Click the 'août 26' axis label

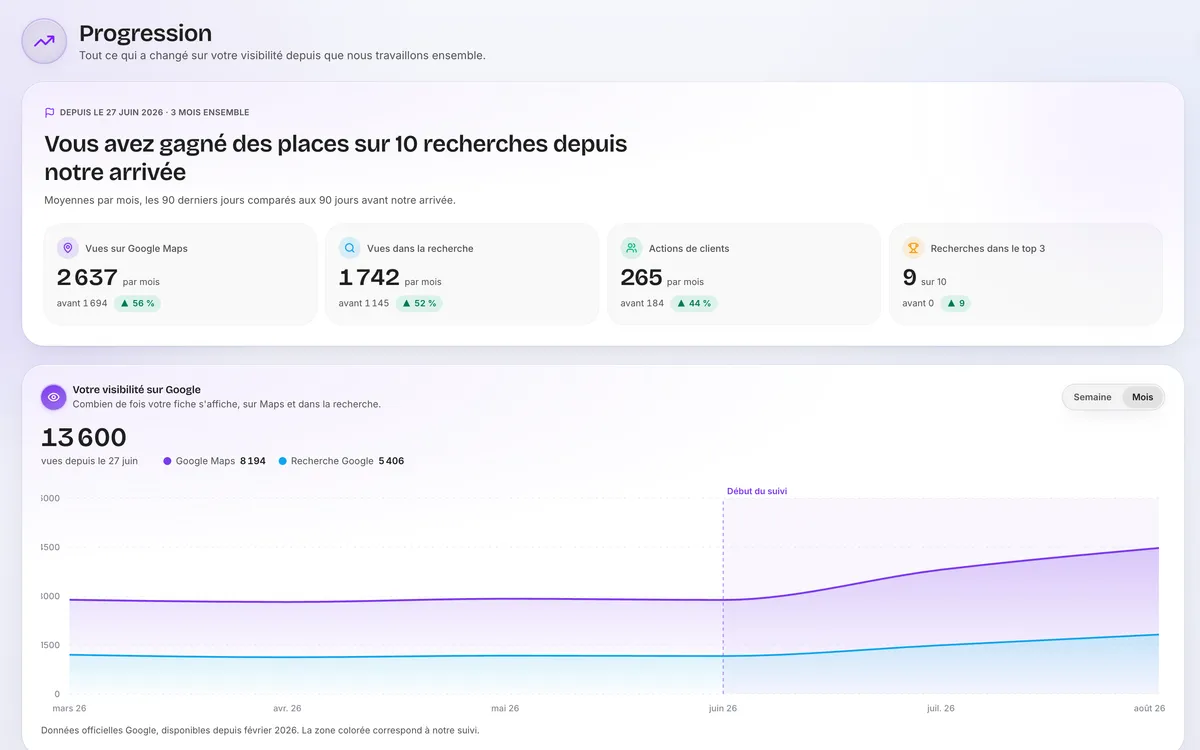pos(1149,708)
